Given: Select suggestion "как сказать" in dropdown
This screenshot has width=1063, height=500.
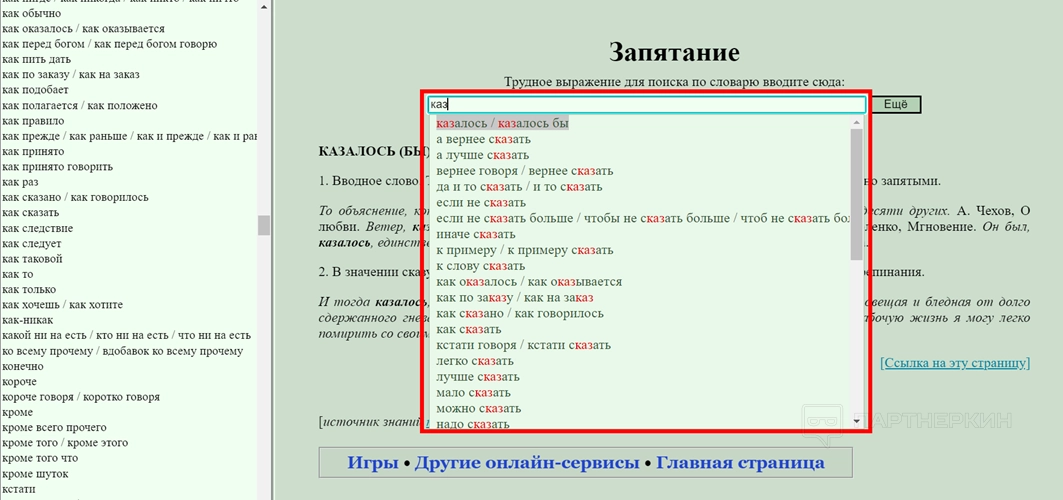Looking at the screenshot, I should [x=468, y=329].
